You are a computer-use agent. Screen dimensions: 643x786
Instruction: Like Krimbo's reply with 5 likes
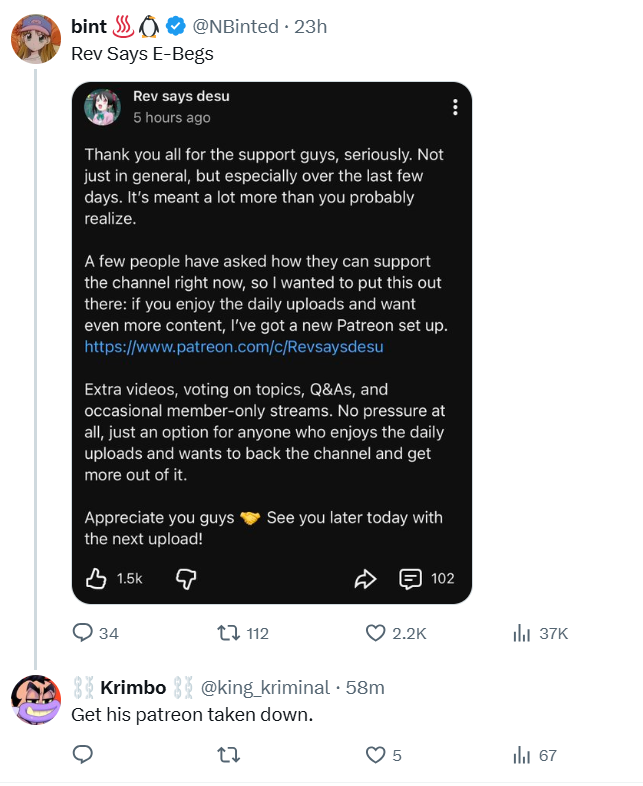tap(376, 755)
